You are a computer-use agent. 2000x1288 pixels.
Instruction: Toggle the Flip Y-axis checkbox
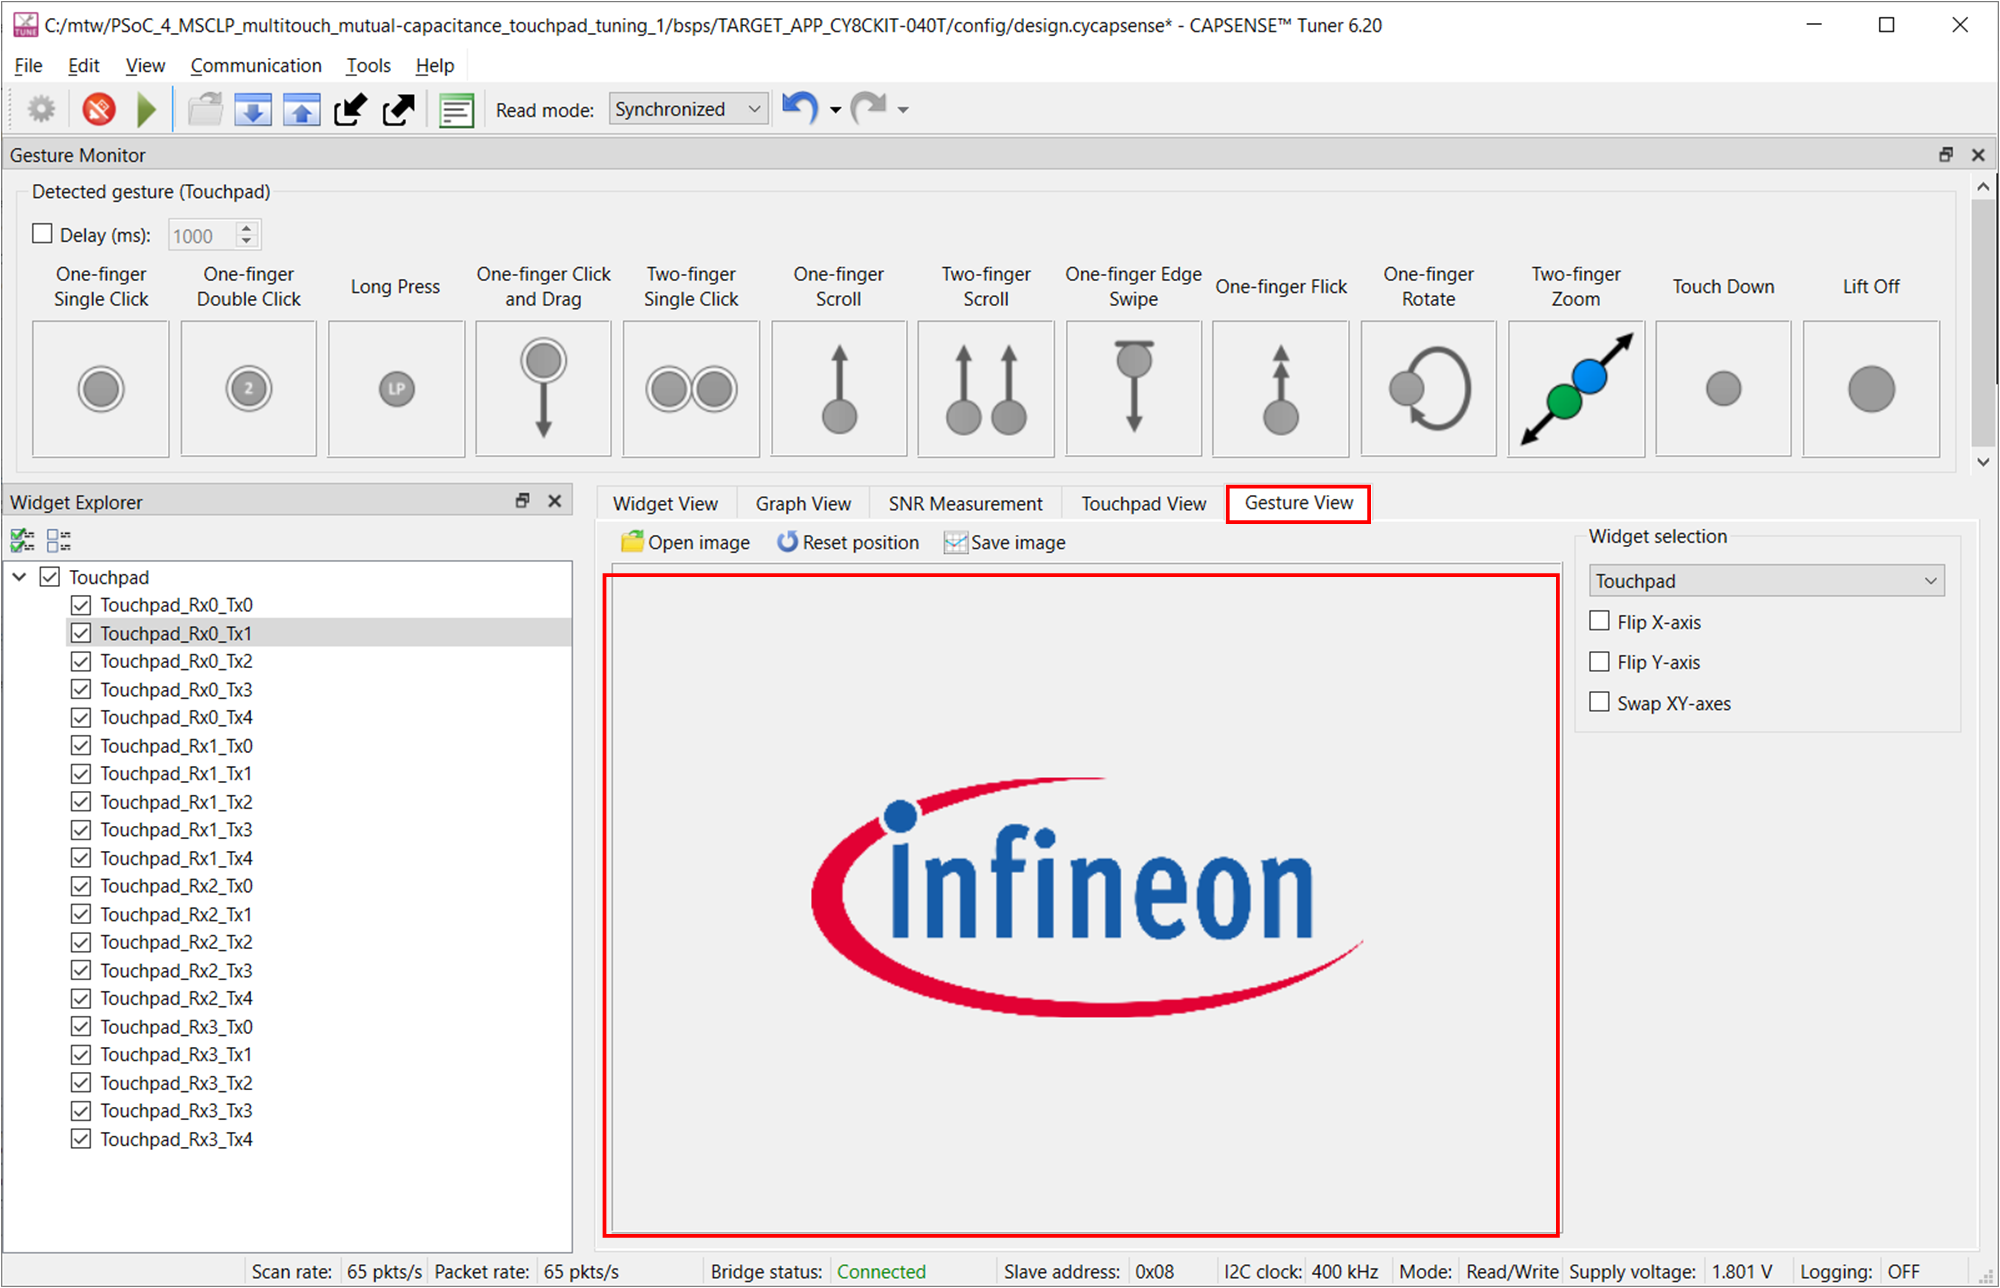pyautogui.click(x=1599, y=662)
